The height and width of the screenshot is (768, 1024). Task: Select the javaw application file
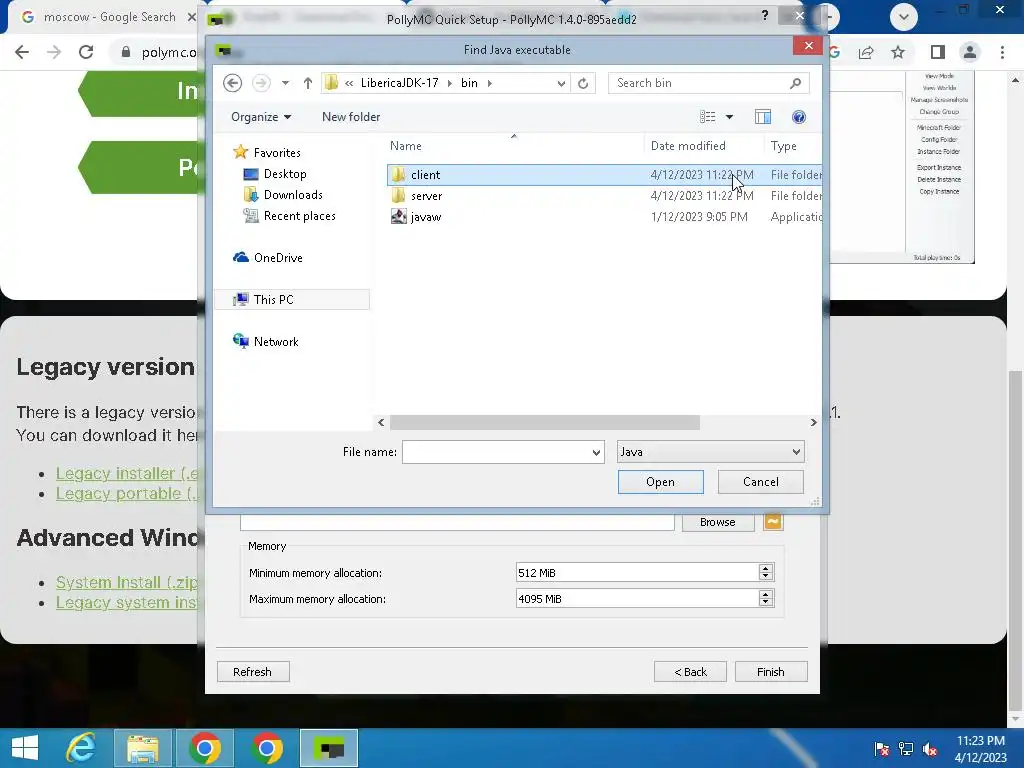(x=604, y=217)
